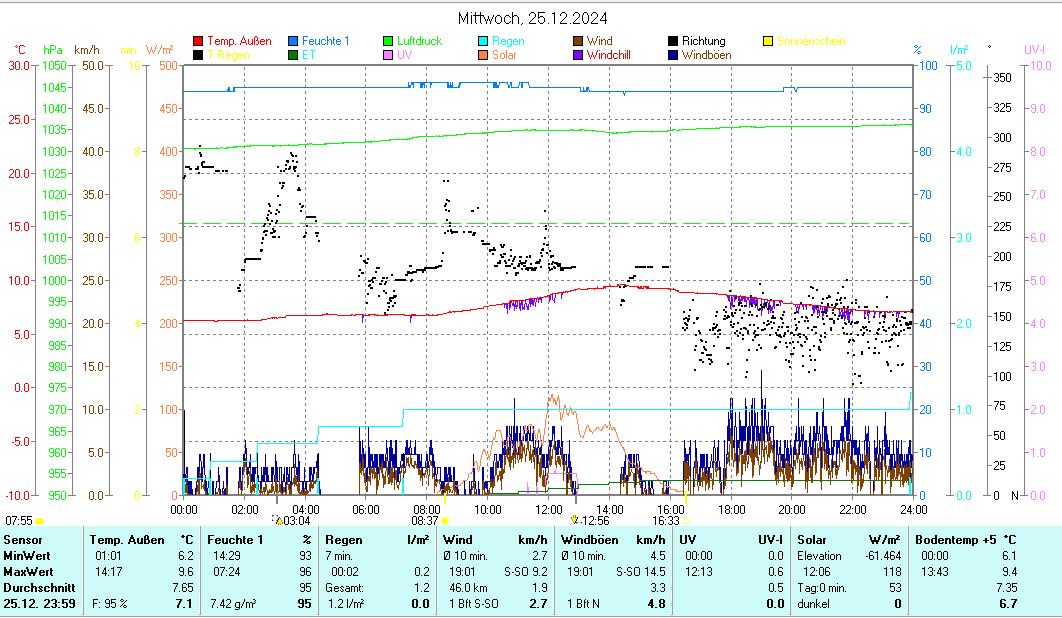Screen dimensions: 1062x618
Task: Click the S-SO 14.5 gust maximum value
Action: pos(641,572)
